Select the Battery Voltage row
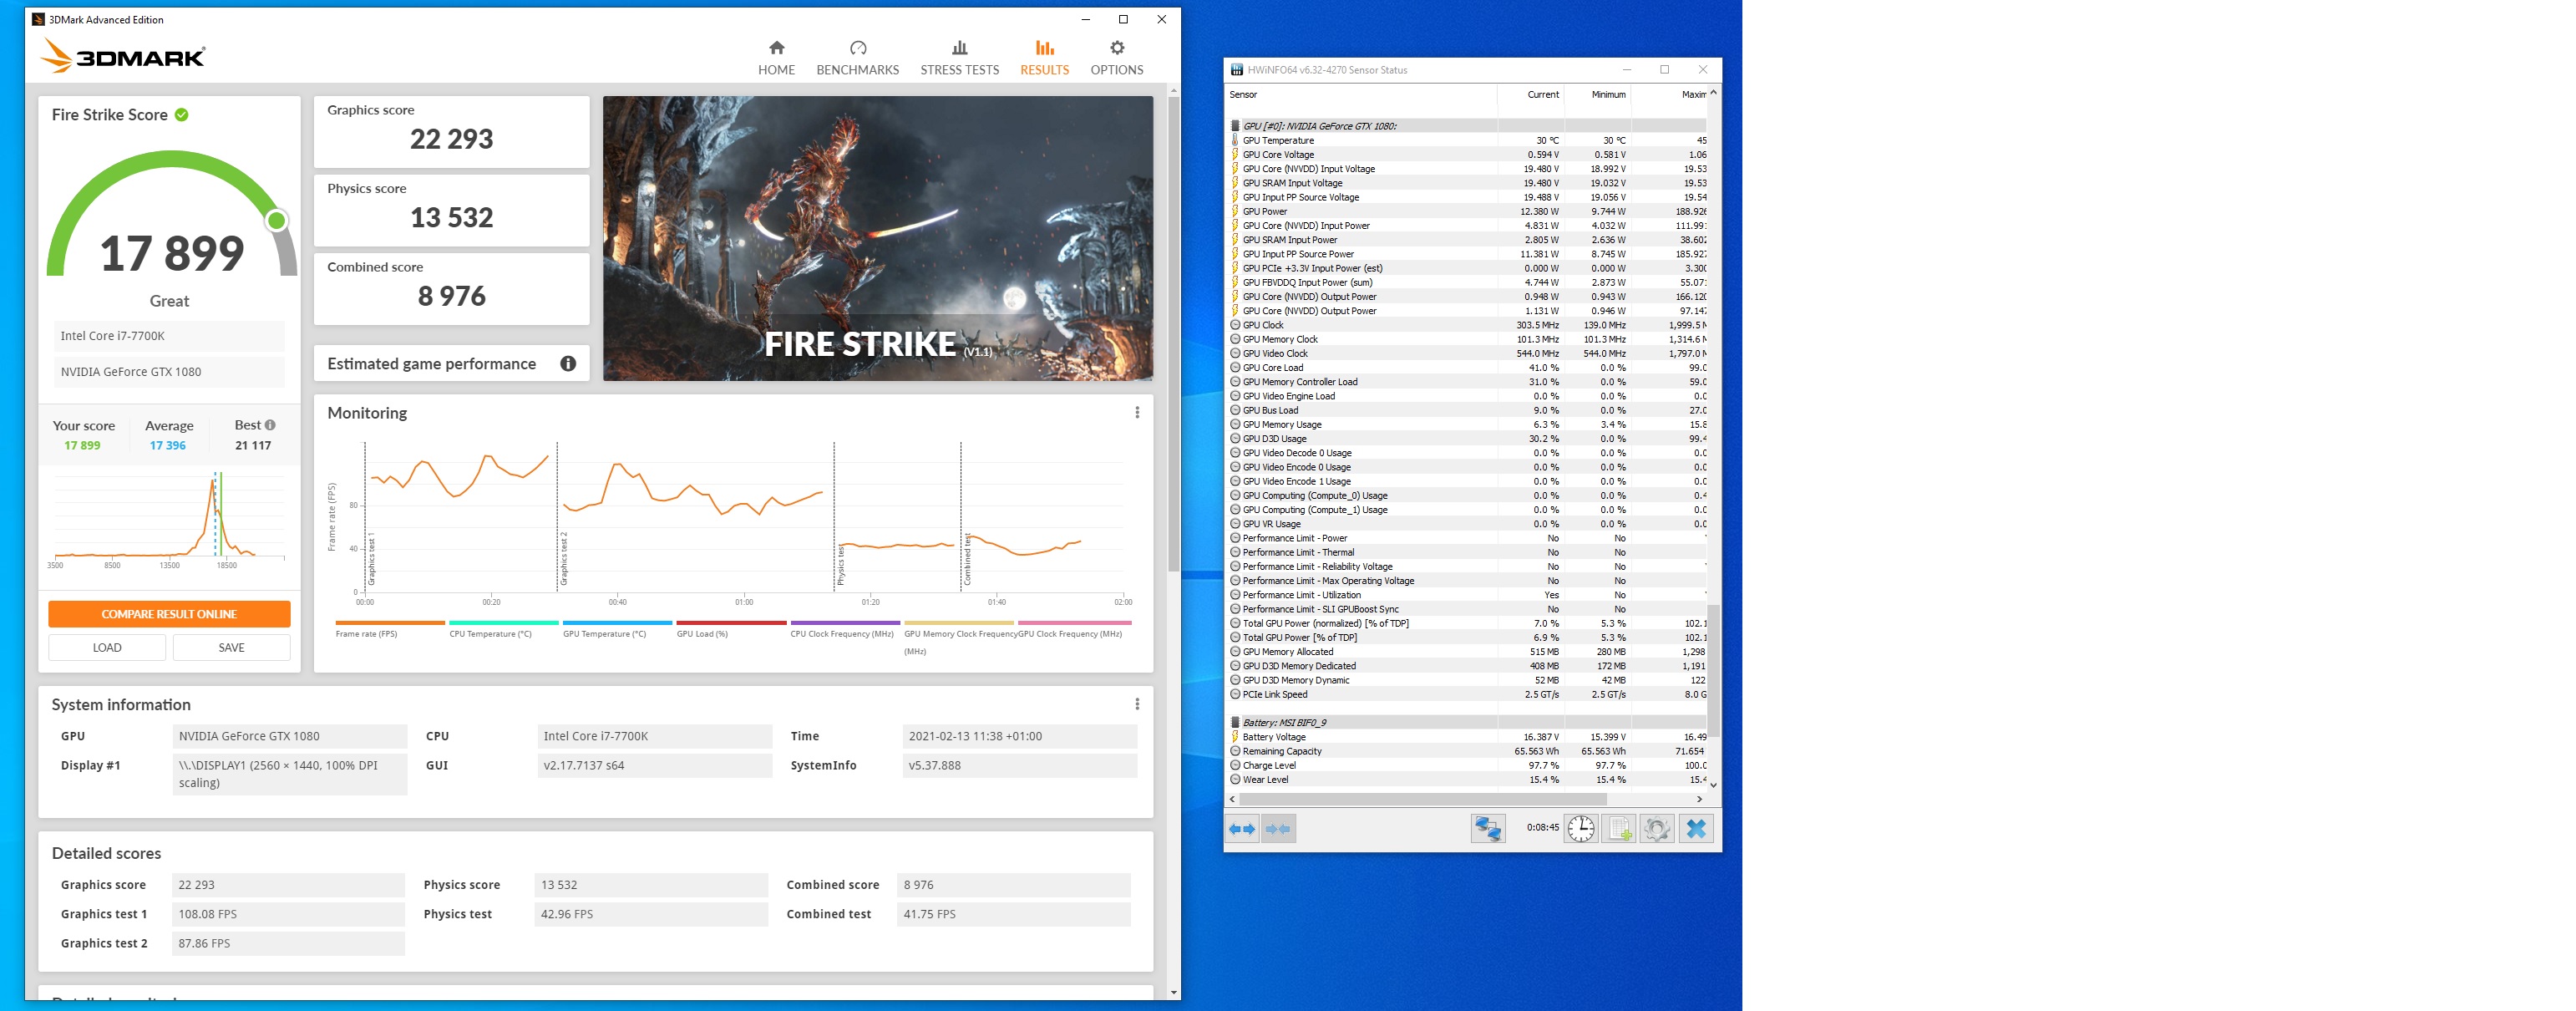 click(1467, 737)
